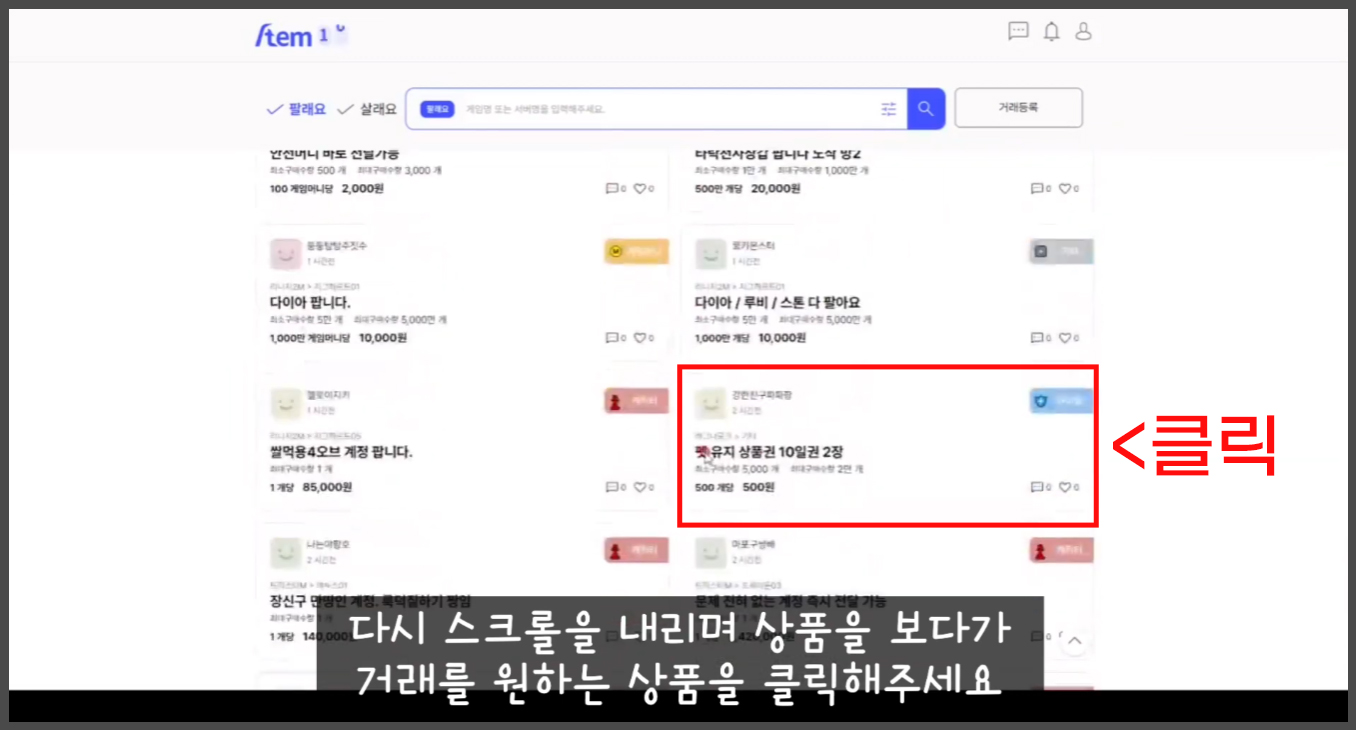This screenshot has width=1356, height=730.
Task: Open listing 상품권 10일권 2장
Action: (769, 452)
